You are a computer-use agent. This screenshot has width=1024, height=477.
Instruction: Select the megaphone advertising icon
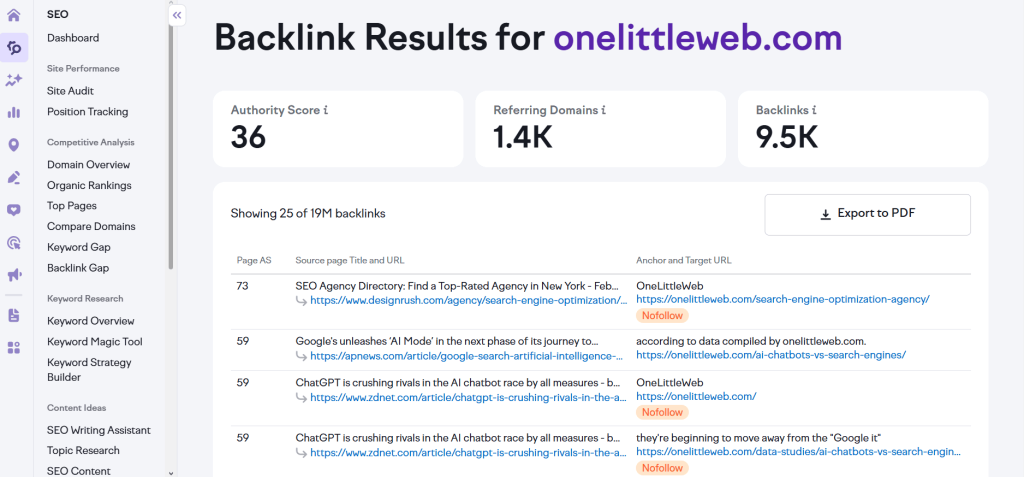(x=14, y=275)
